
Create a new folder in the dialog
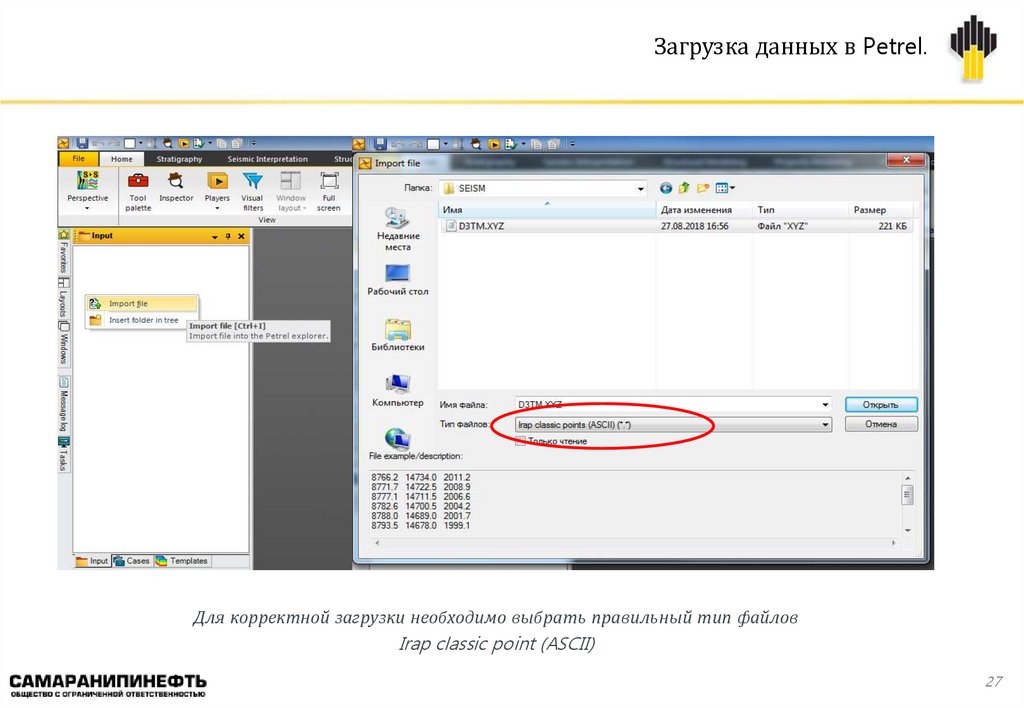pyautogui.click(x=703, y=188)
